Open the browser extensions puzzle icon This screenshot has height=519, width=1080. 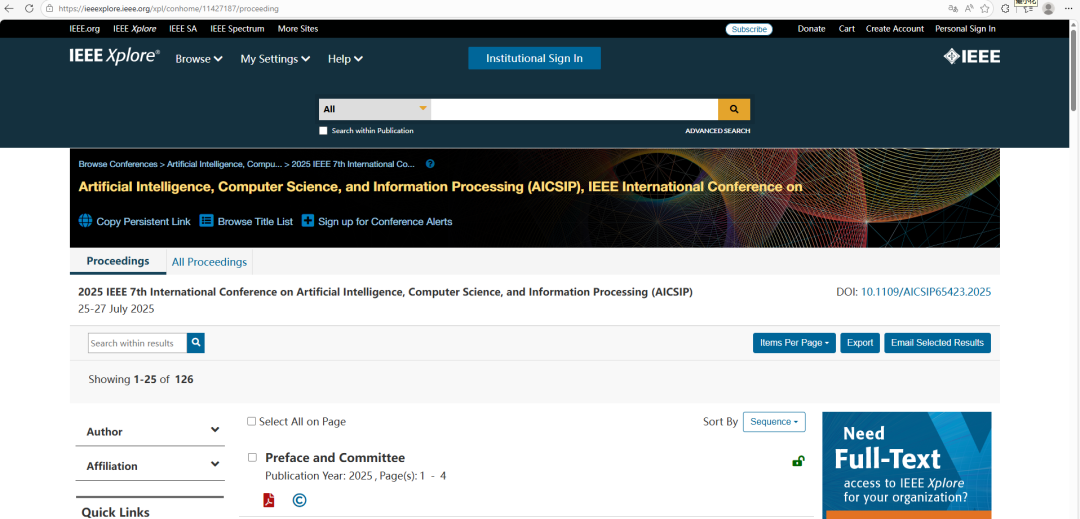tap(1006, 8)
